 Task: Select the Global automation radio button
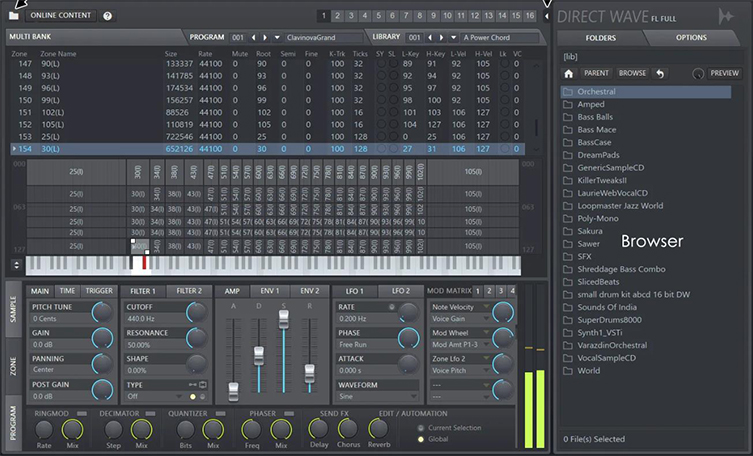422,439
